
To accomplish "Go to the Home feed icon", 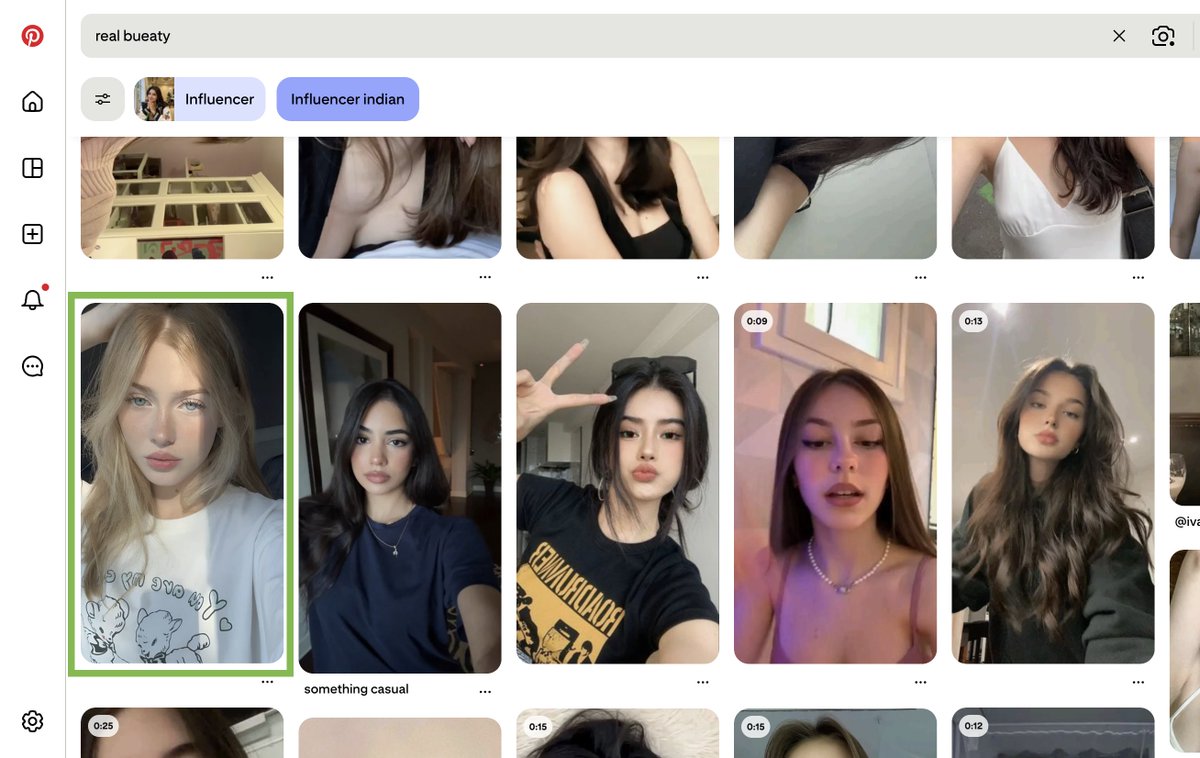I will [33, 102].
